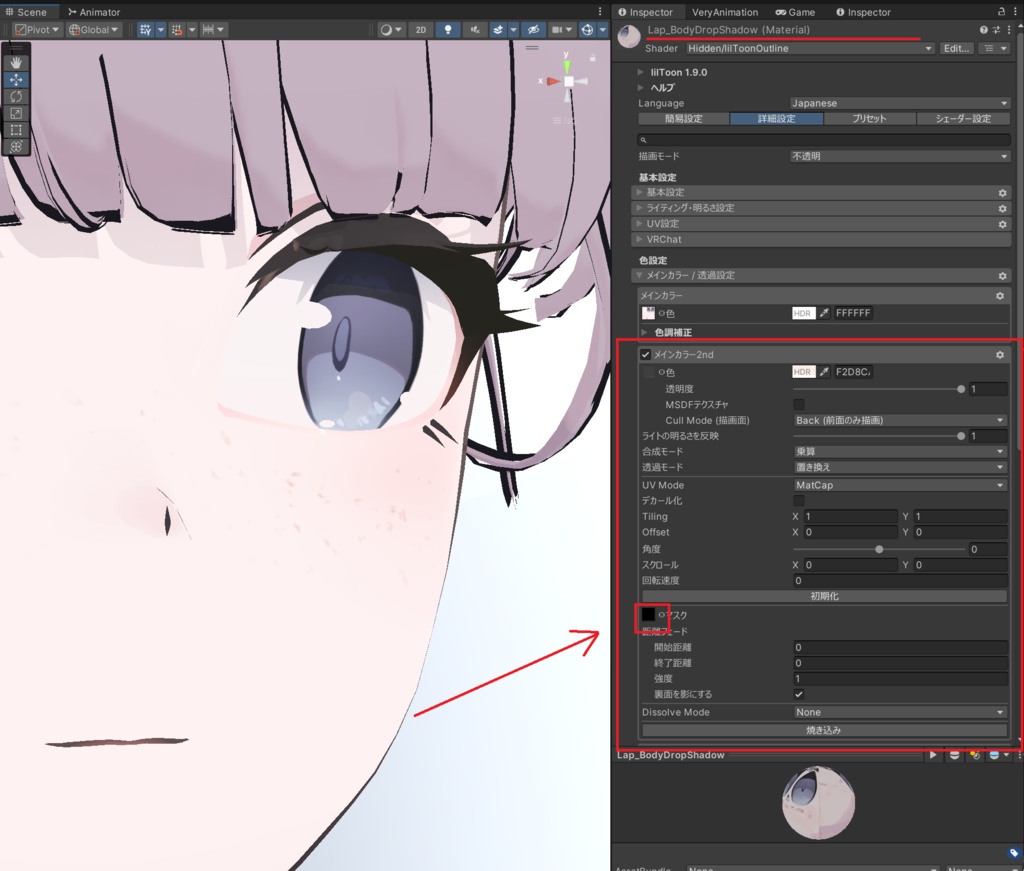Open the material help question mark icon
The height and width of the screenshot is (871, 1024).
(x=984, y=30)
